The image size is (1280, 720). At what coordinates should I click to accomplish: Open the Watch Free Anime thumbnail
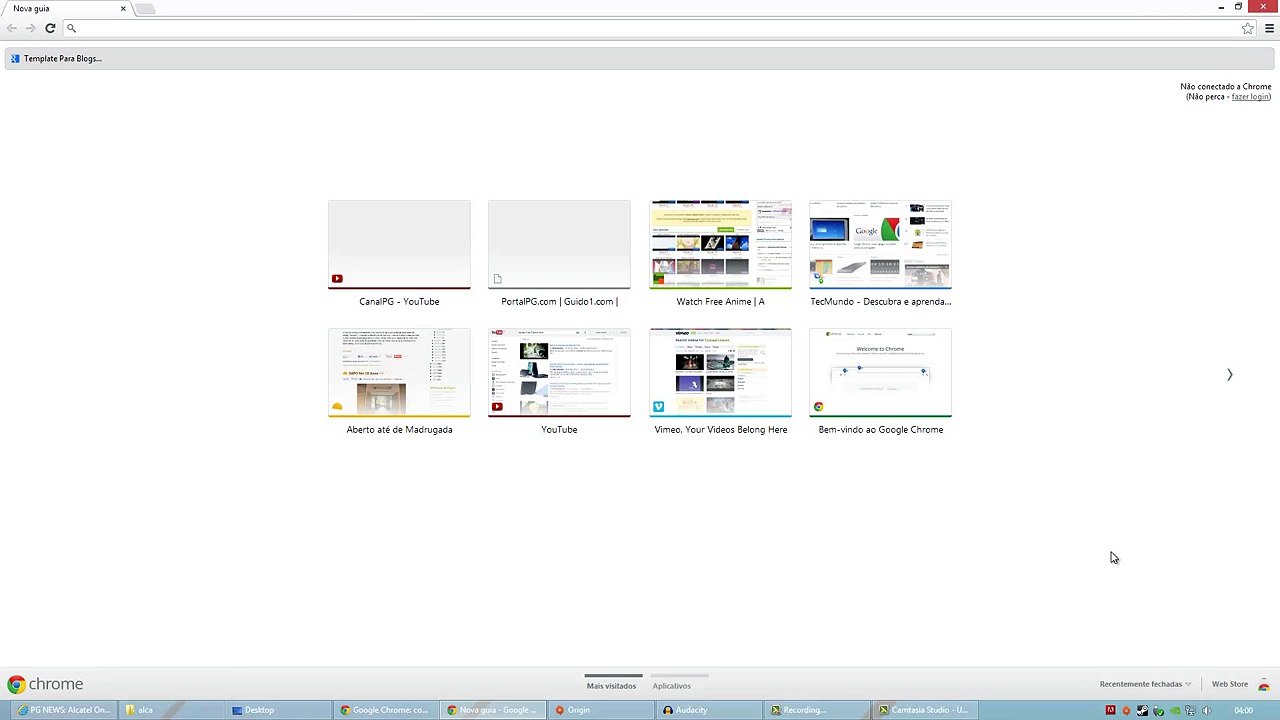(720, 244)
